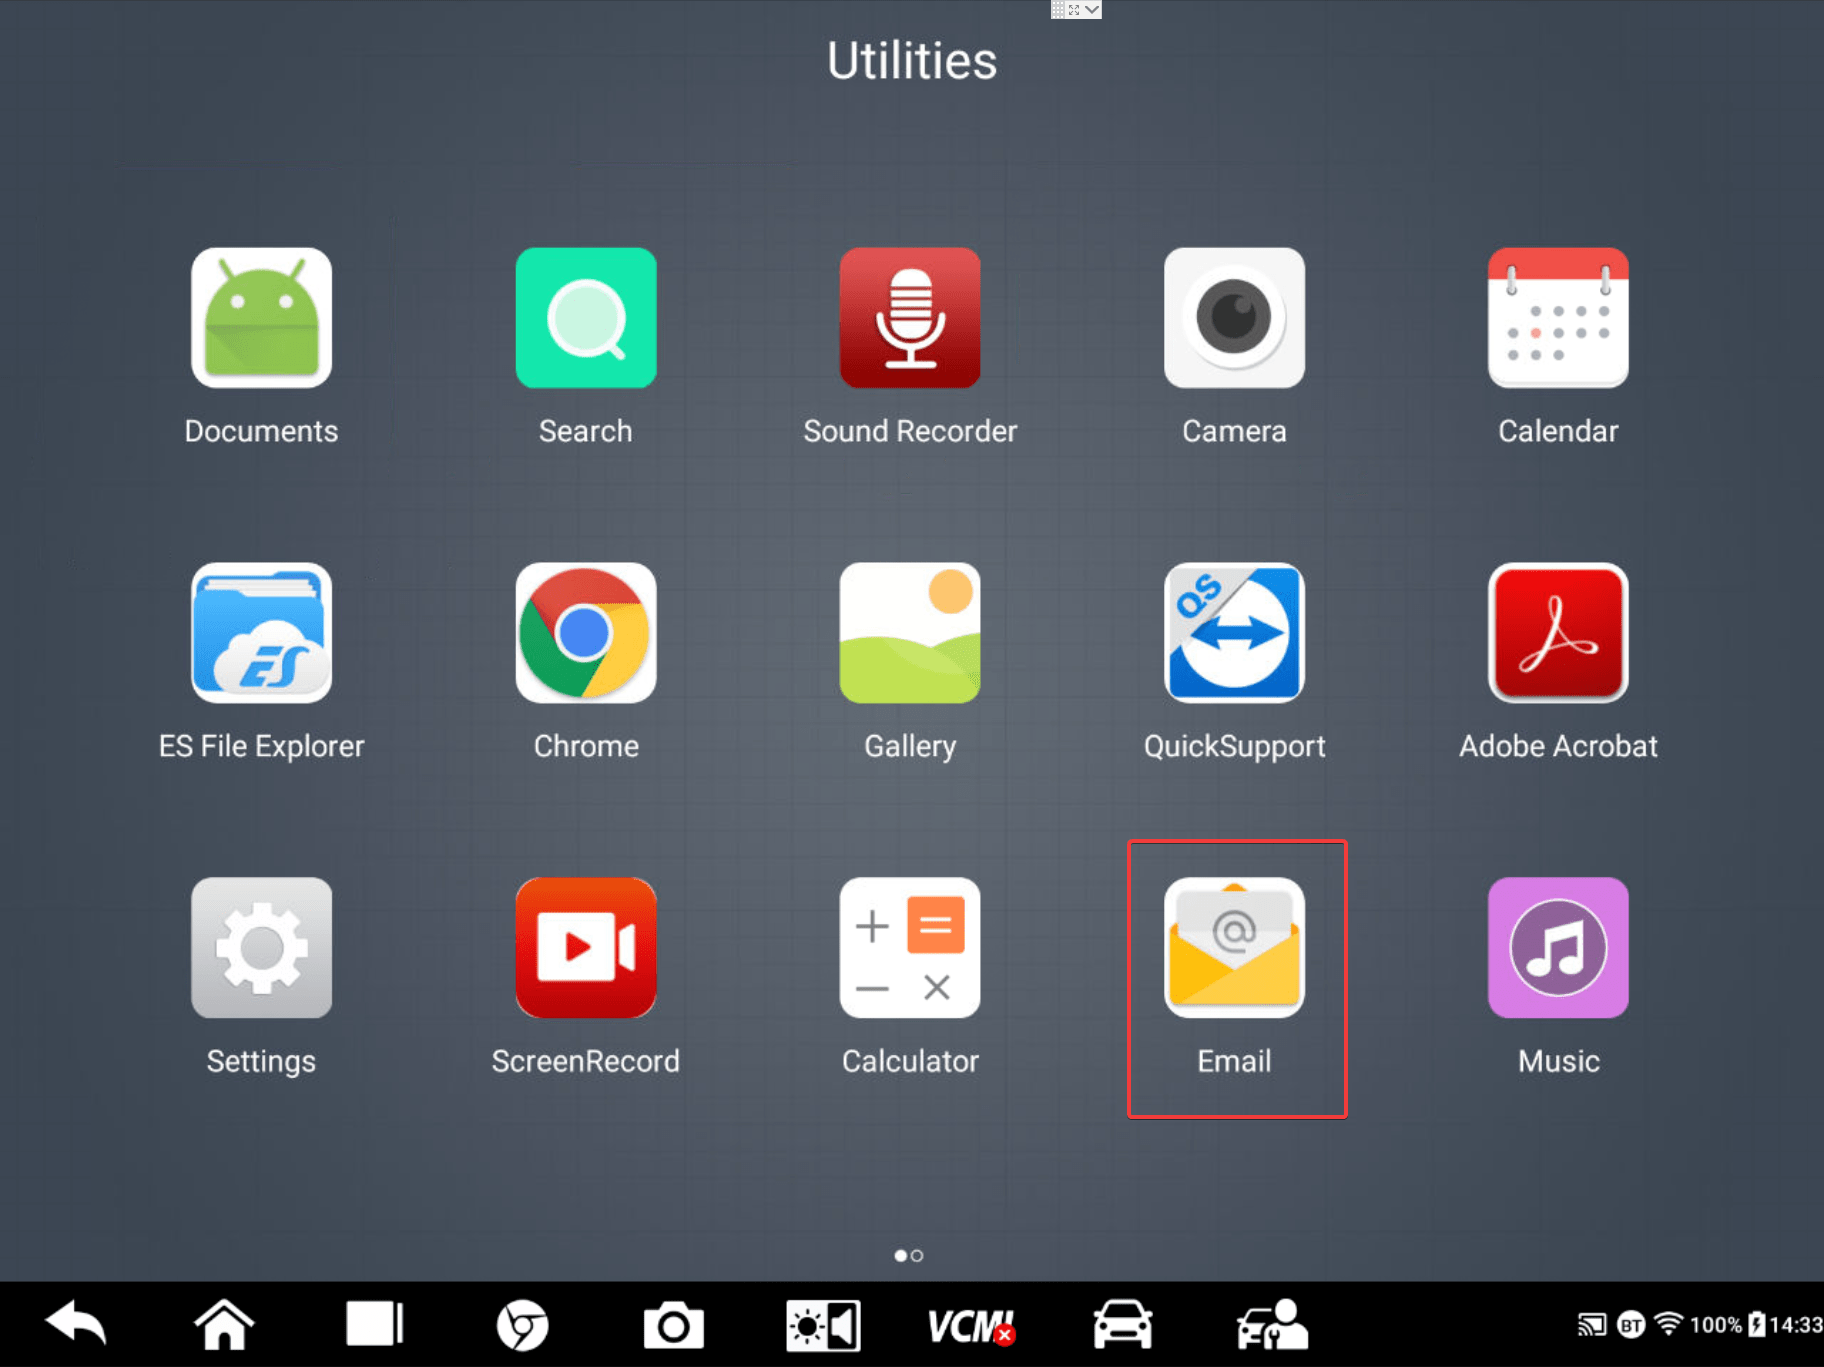Open brightness and volume control
Screen dimensions: 1824x1367
coord(822,1326)
